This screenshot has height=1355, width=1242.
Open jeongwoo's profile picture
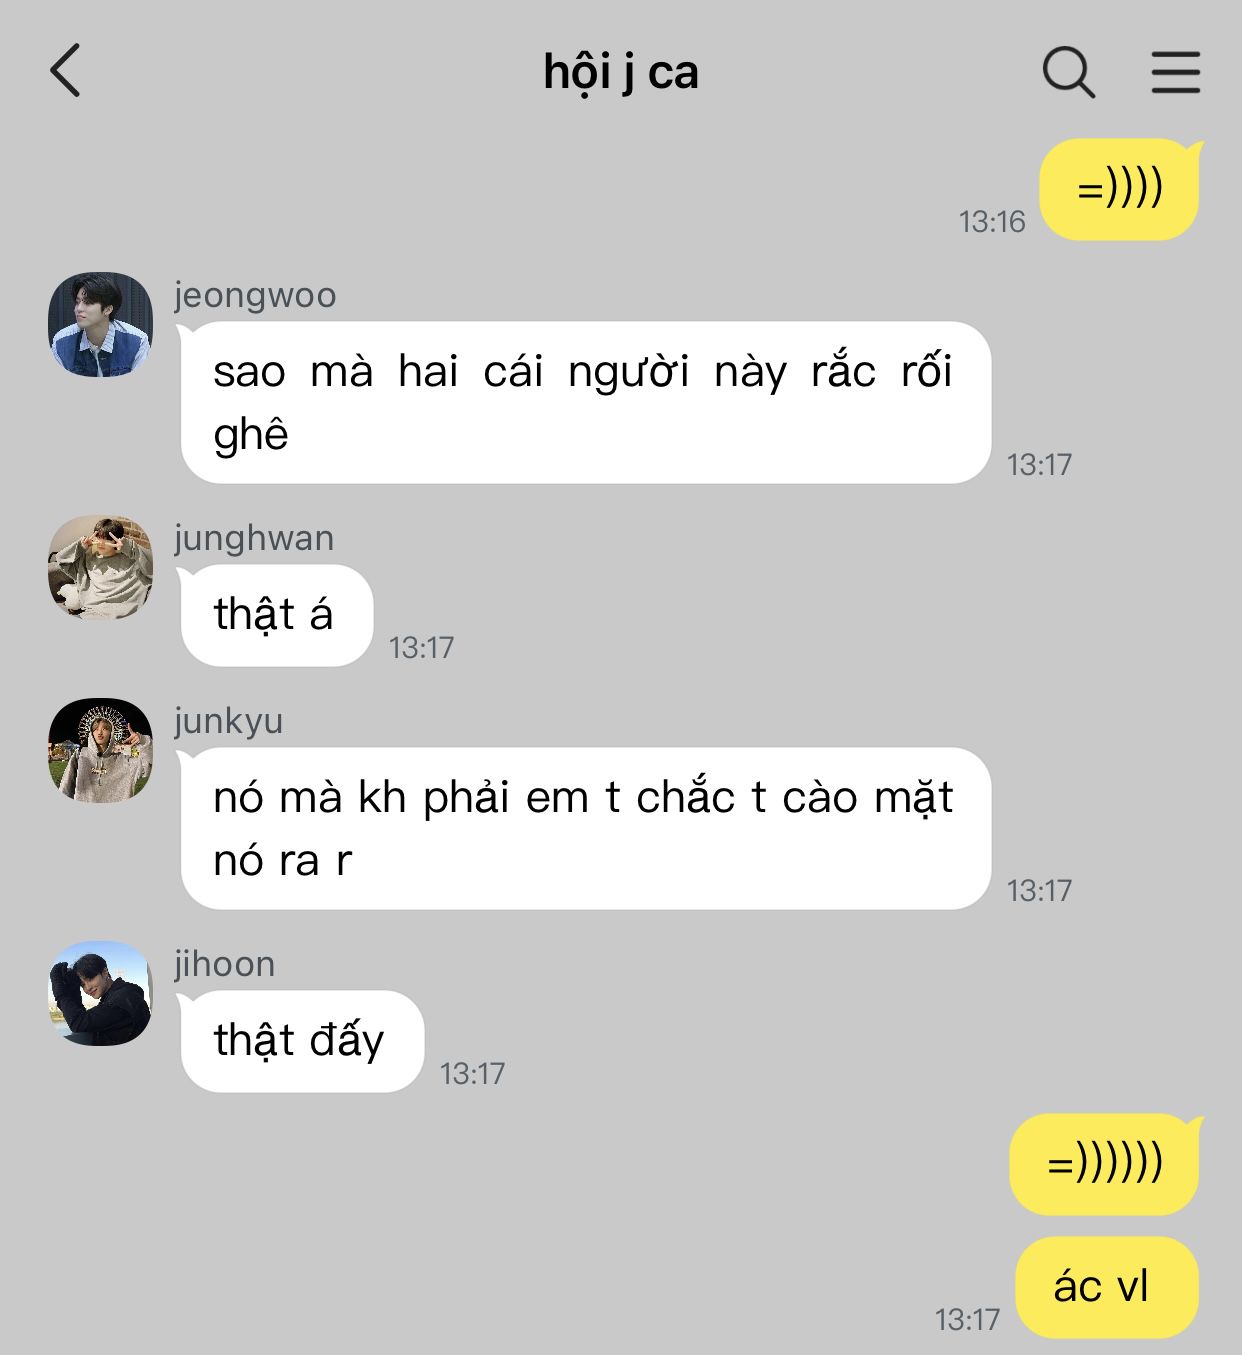click(x=100, y=324)
